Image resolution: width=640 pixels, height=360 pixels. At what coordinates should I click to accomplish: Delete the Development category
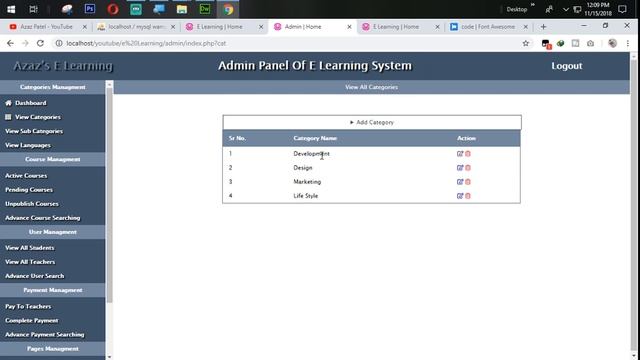468,154
